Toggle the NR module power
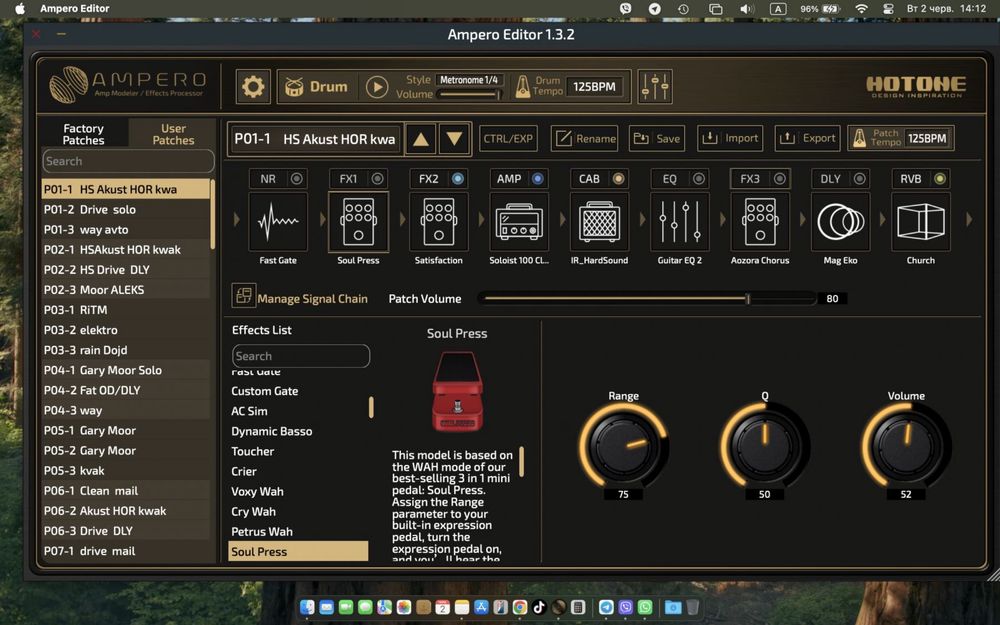The height and width of the screenshot is (625, 1000). (x=297, y=179)
